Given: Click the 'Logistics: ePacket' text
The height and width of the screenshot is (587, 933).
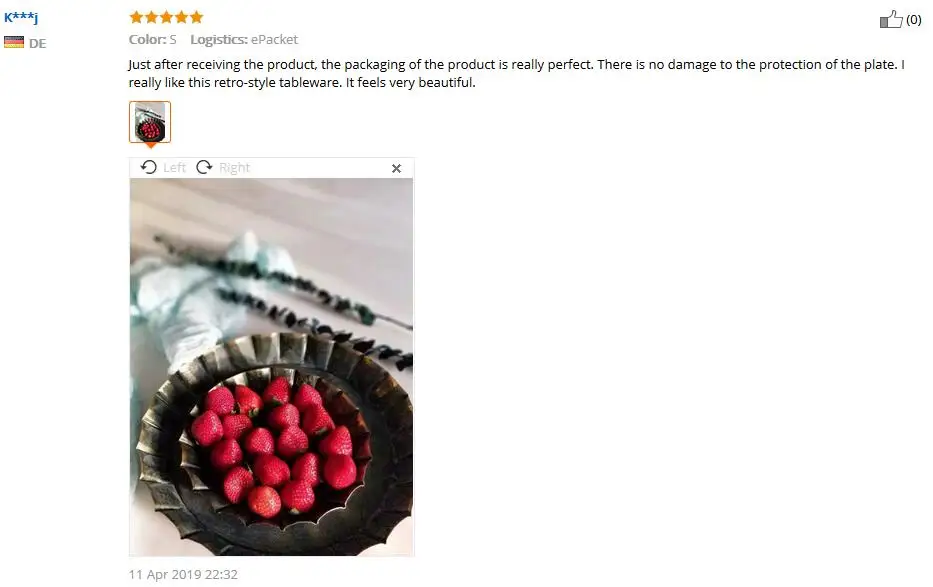Looking at the screenshot, I should 244,40.
